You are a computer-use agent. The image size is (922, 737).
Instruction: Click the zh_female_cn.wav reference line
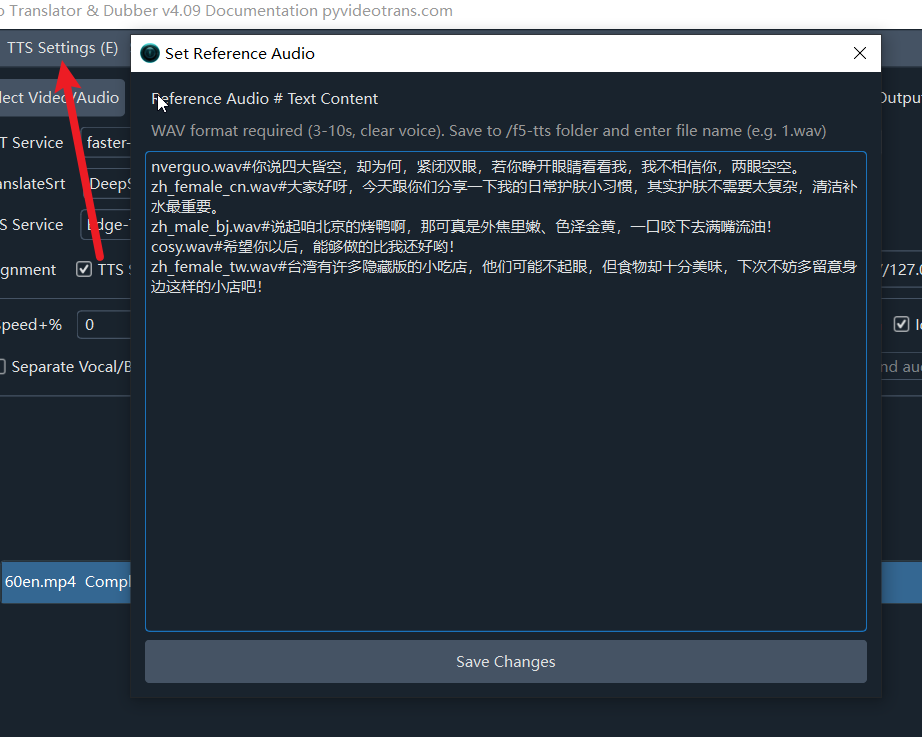tap(504, 197)
